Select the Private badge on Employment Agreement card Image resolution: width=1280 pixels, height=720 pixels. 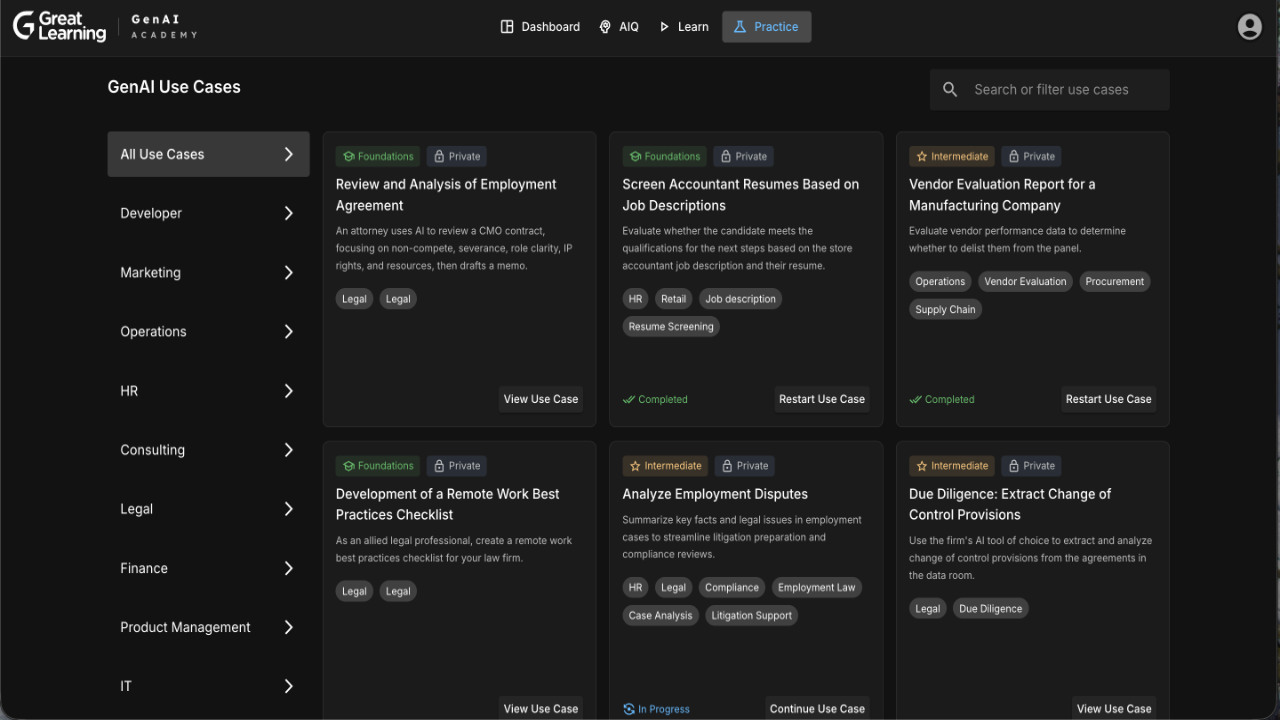click(456, 156)
